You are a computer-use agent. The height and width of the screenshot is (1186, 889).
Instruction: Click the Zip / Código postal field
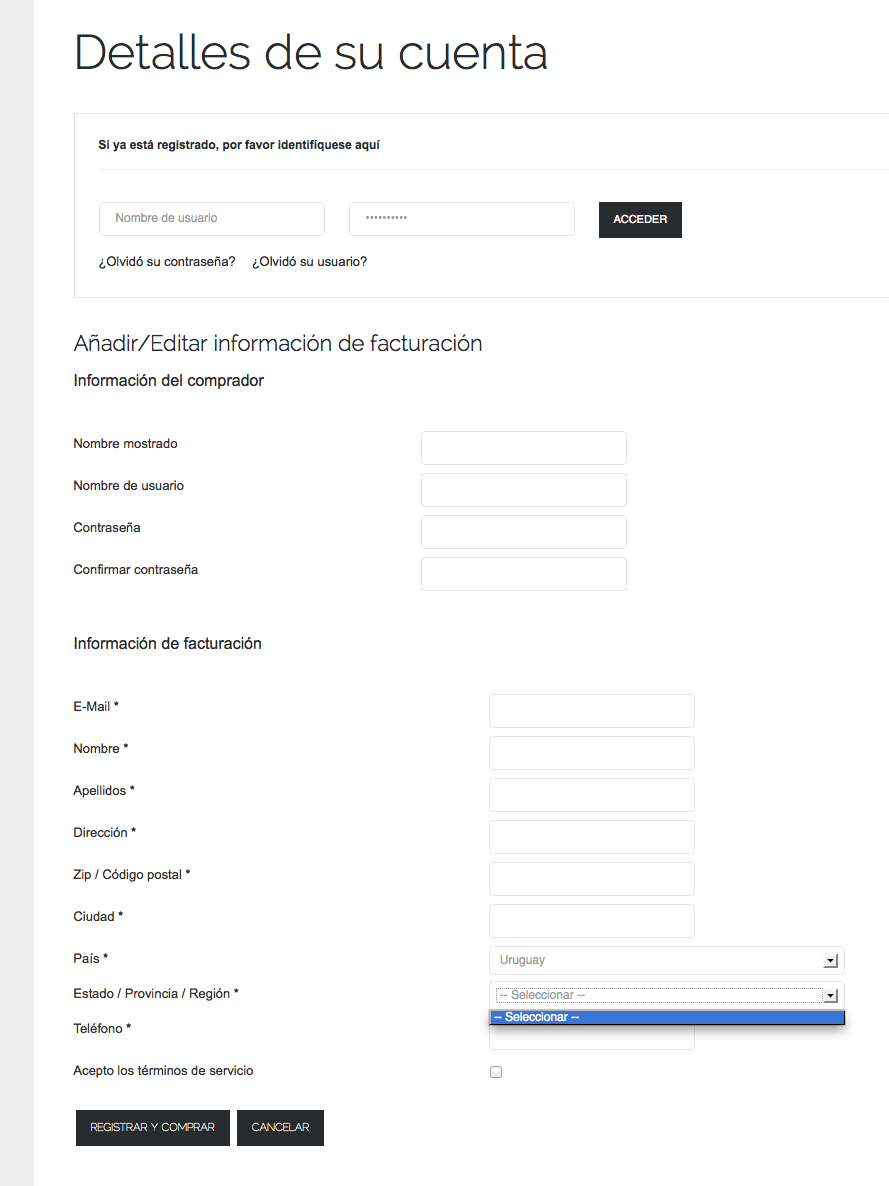(x=592, y=879)
